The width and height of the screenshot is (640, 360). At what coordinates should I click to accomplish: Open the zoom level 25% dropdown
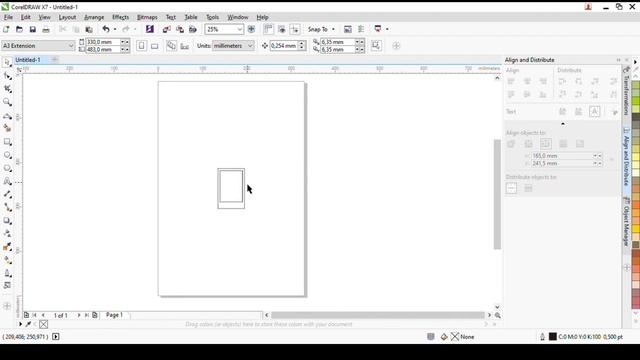[239, 29]
